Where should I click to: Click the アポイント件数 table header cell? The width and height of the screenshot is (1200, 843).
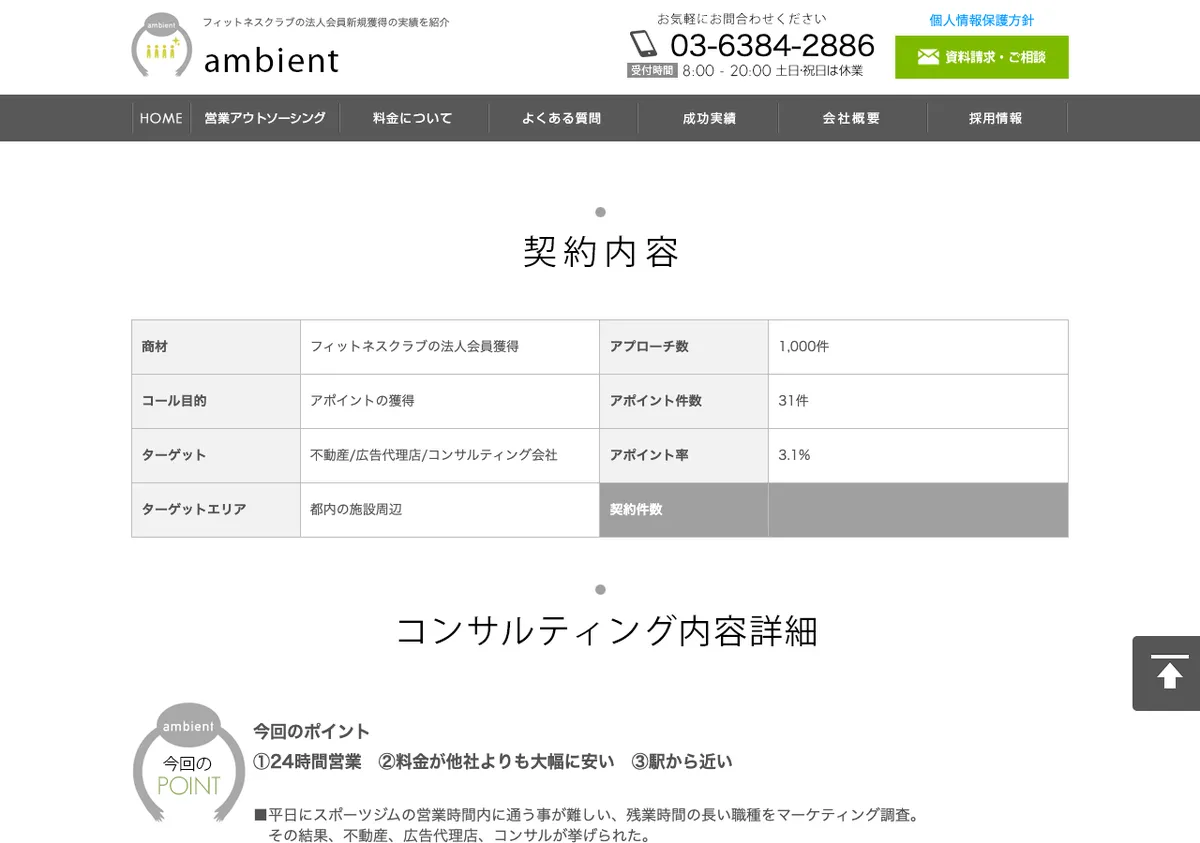(684, 401)
